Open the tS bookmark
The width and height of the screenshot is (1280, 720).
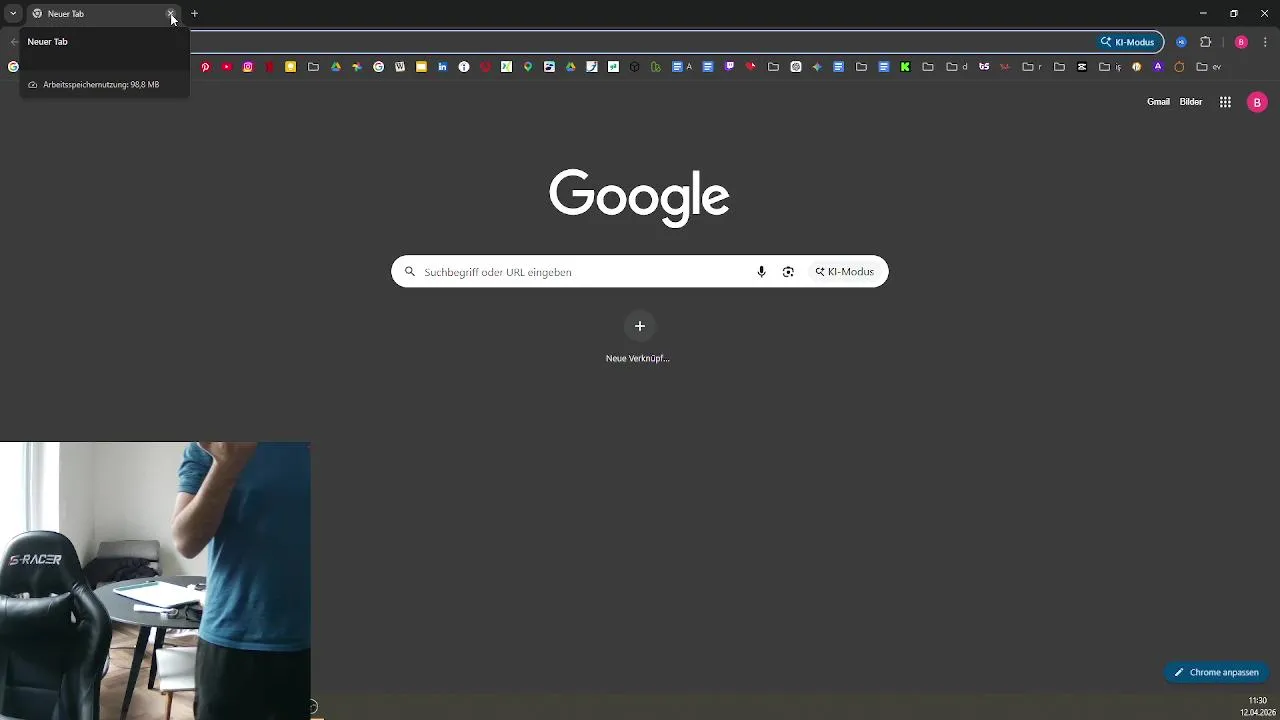point(984,67)
